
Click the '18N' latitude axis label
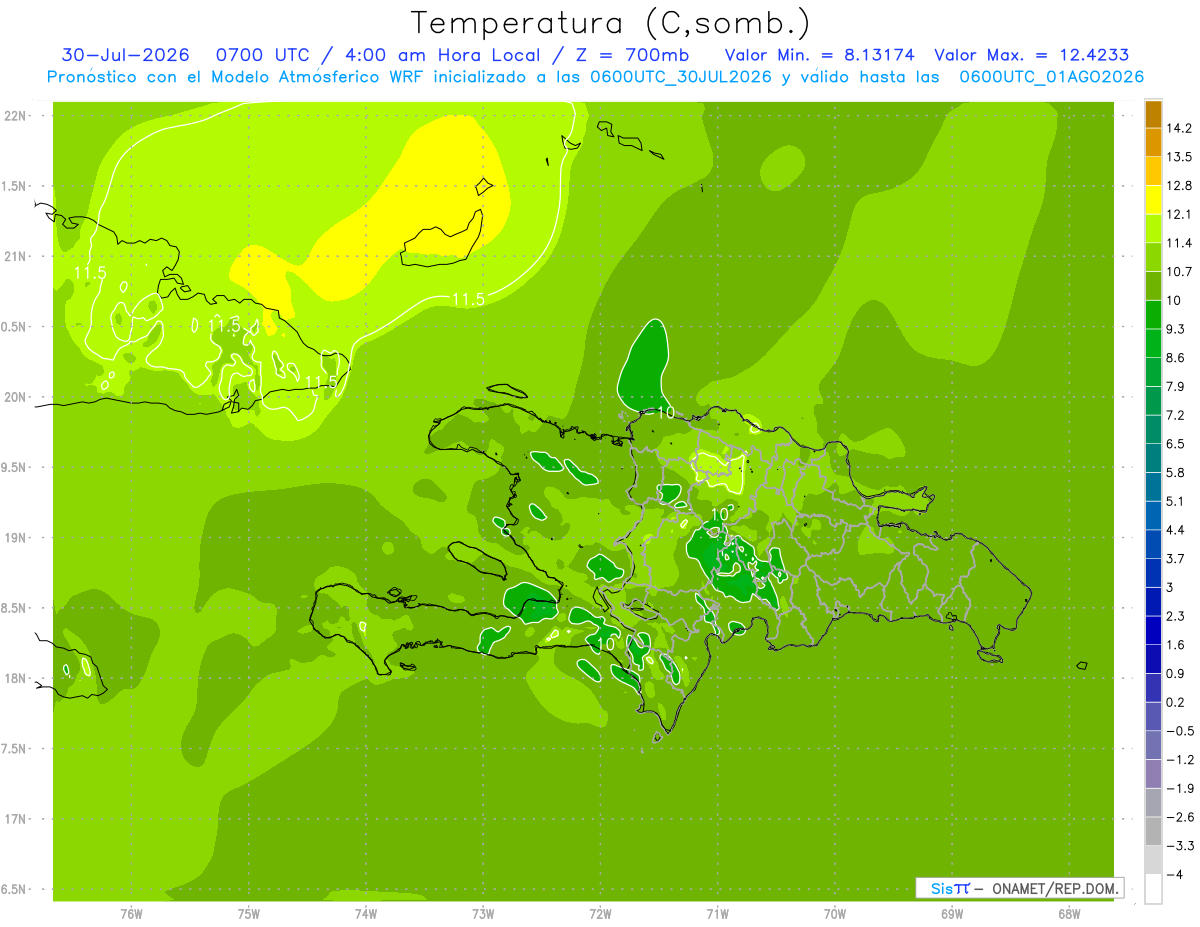[x=17, y=679]
